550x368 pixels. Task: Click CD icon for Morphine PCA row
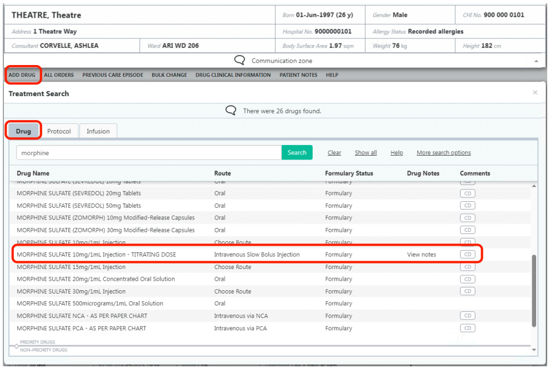coord(468,328)
